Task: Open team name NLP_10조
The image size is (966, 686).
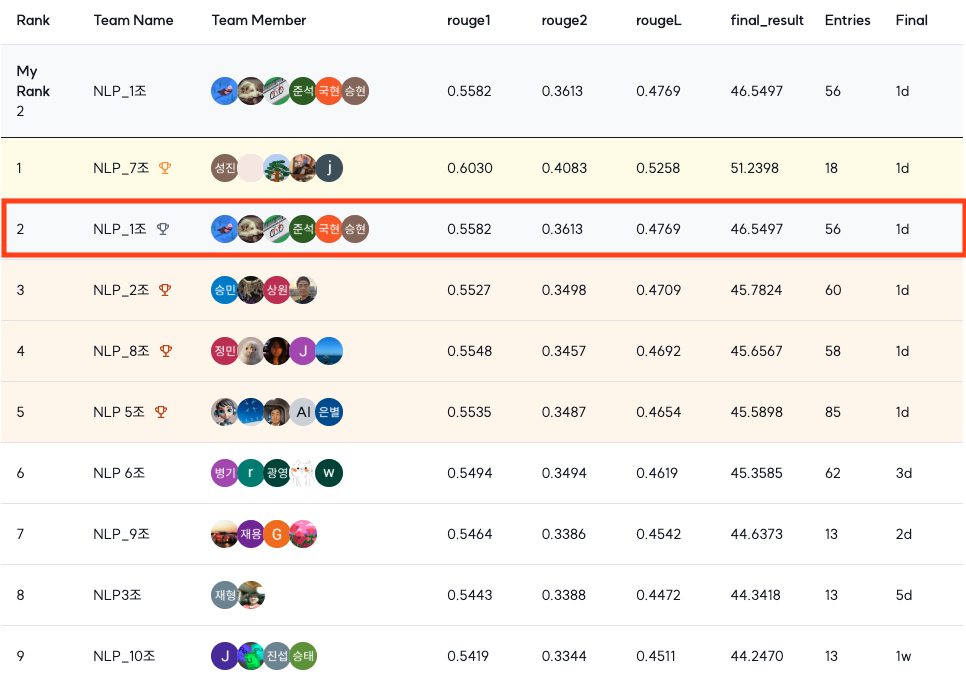Action: (x=124, y=655)
